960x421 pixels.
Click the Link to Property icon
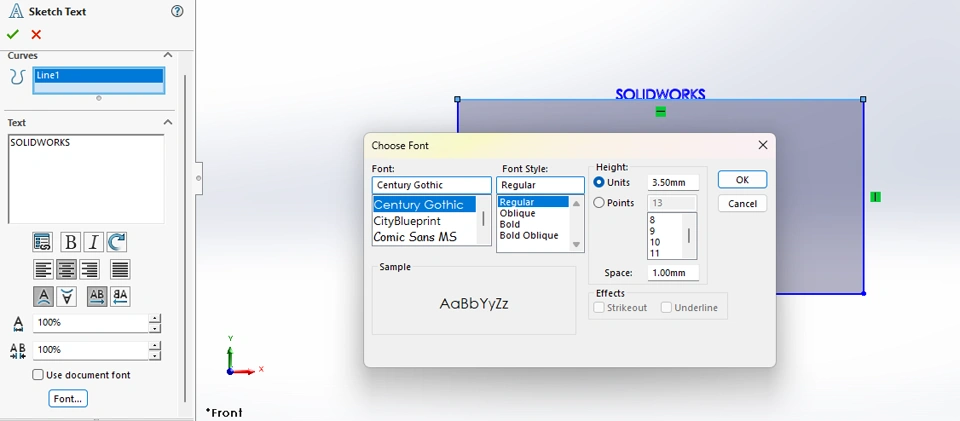pyautogui.click(x=42, y=242)
